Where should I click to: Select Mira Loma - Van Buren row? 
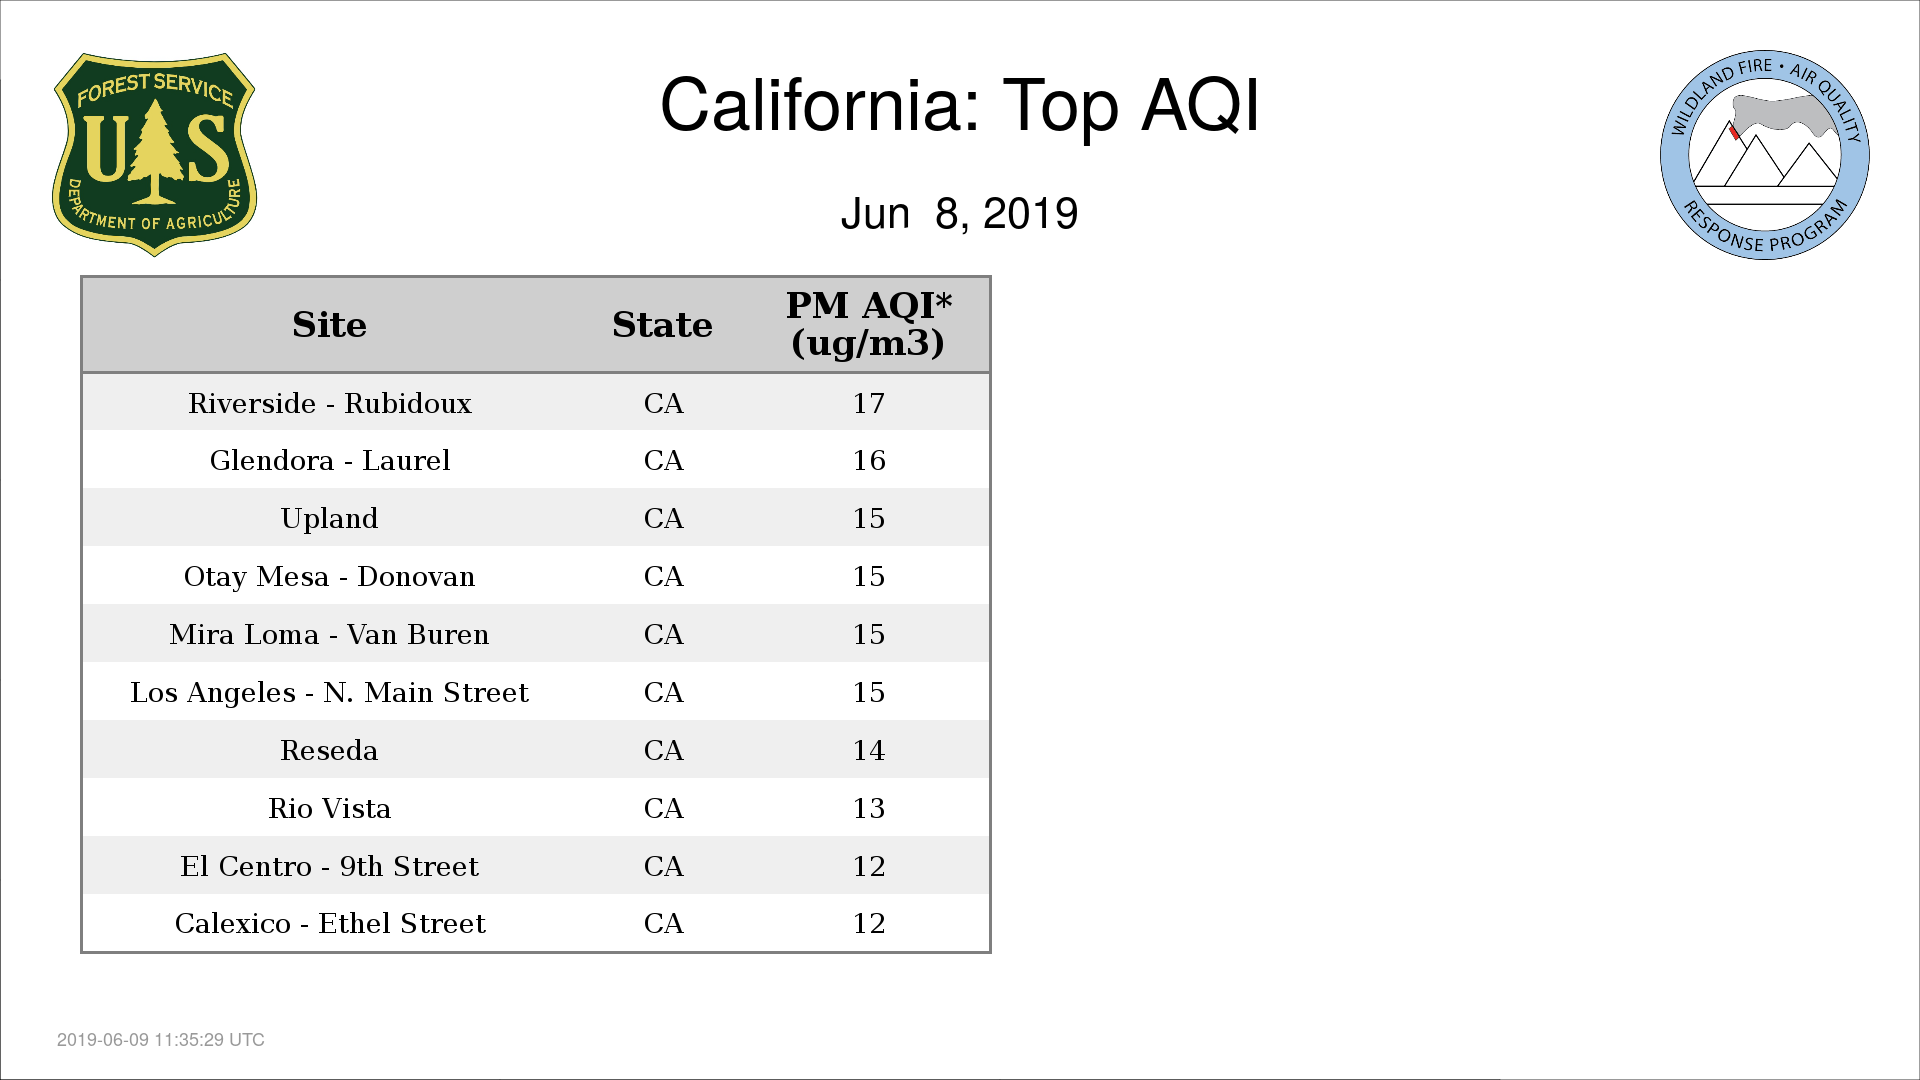tap(536, 634)
